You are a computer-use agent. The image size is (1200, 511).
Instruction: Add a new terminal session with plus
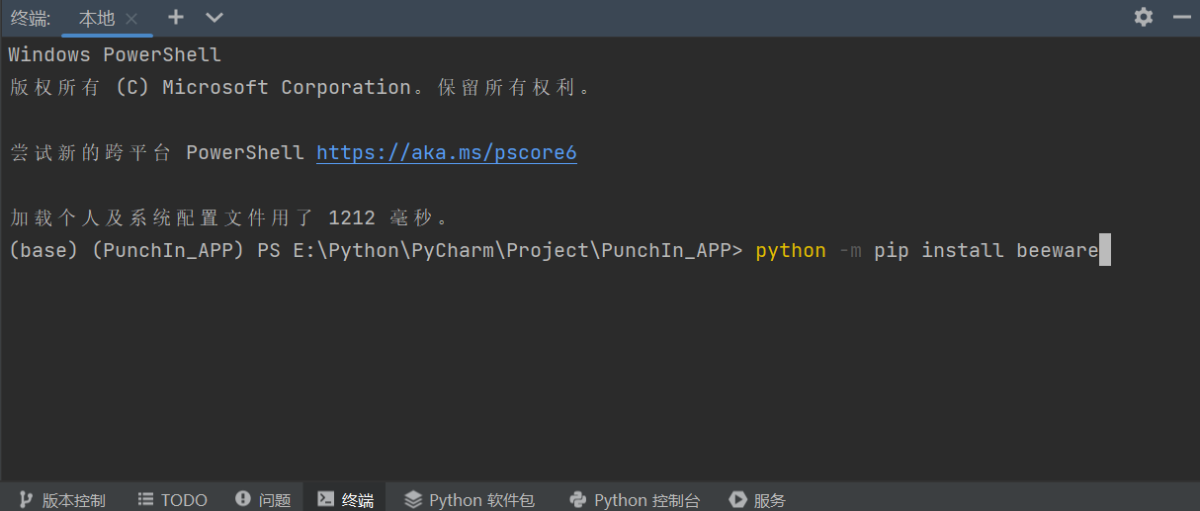click(x=176, y=17)
